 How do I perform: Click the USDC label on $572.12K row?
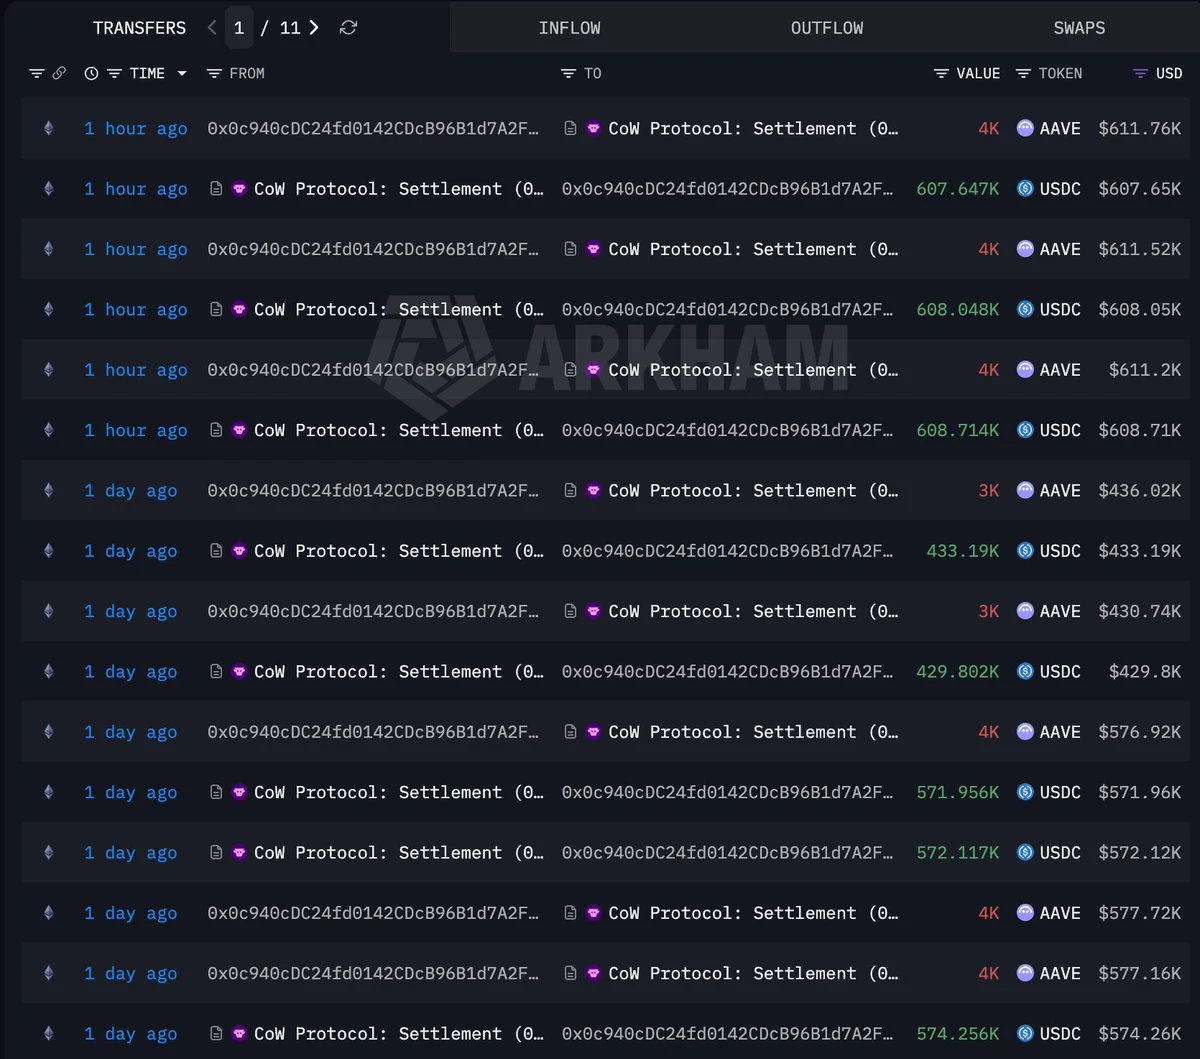point(1060,852)
